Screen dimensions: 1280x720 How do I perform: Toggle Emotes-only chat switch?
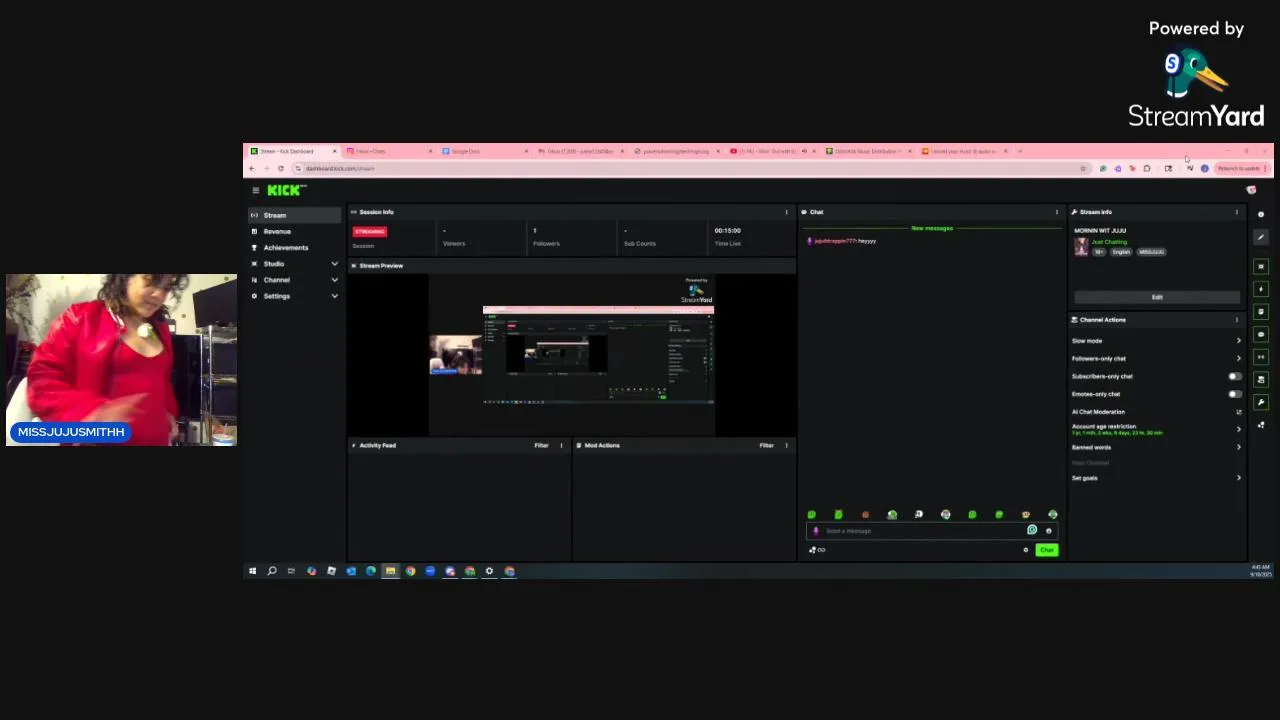tap(1235, 394)
